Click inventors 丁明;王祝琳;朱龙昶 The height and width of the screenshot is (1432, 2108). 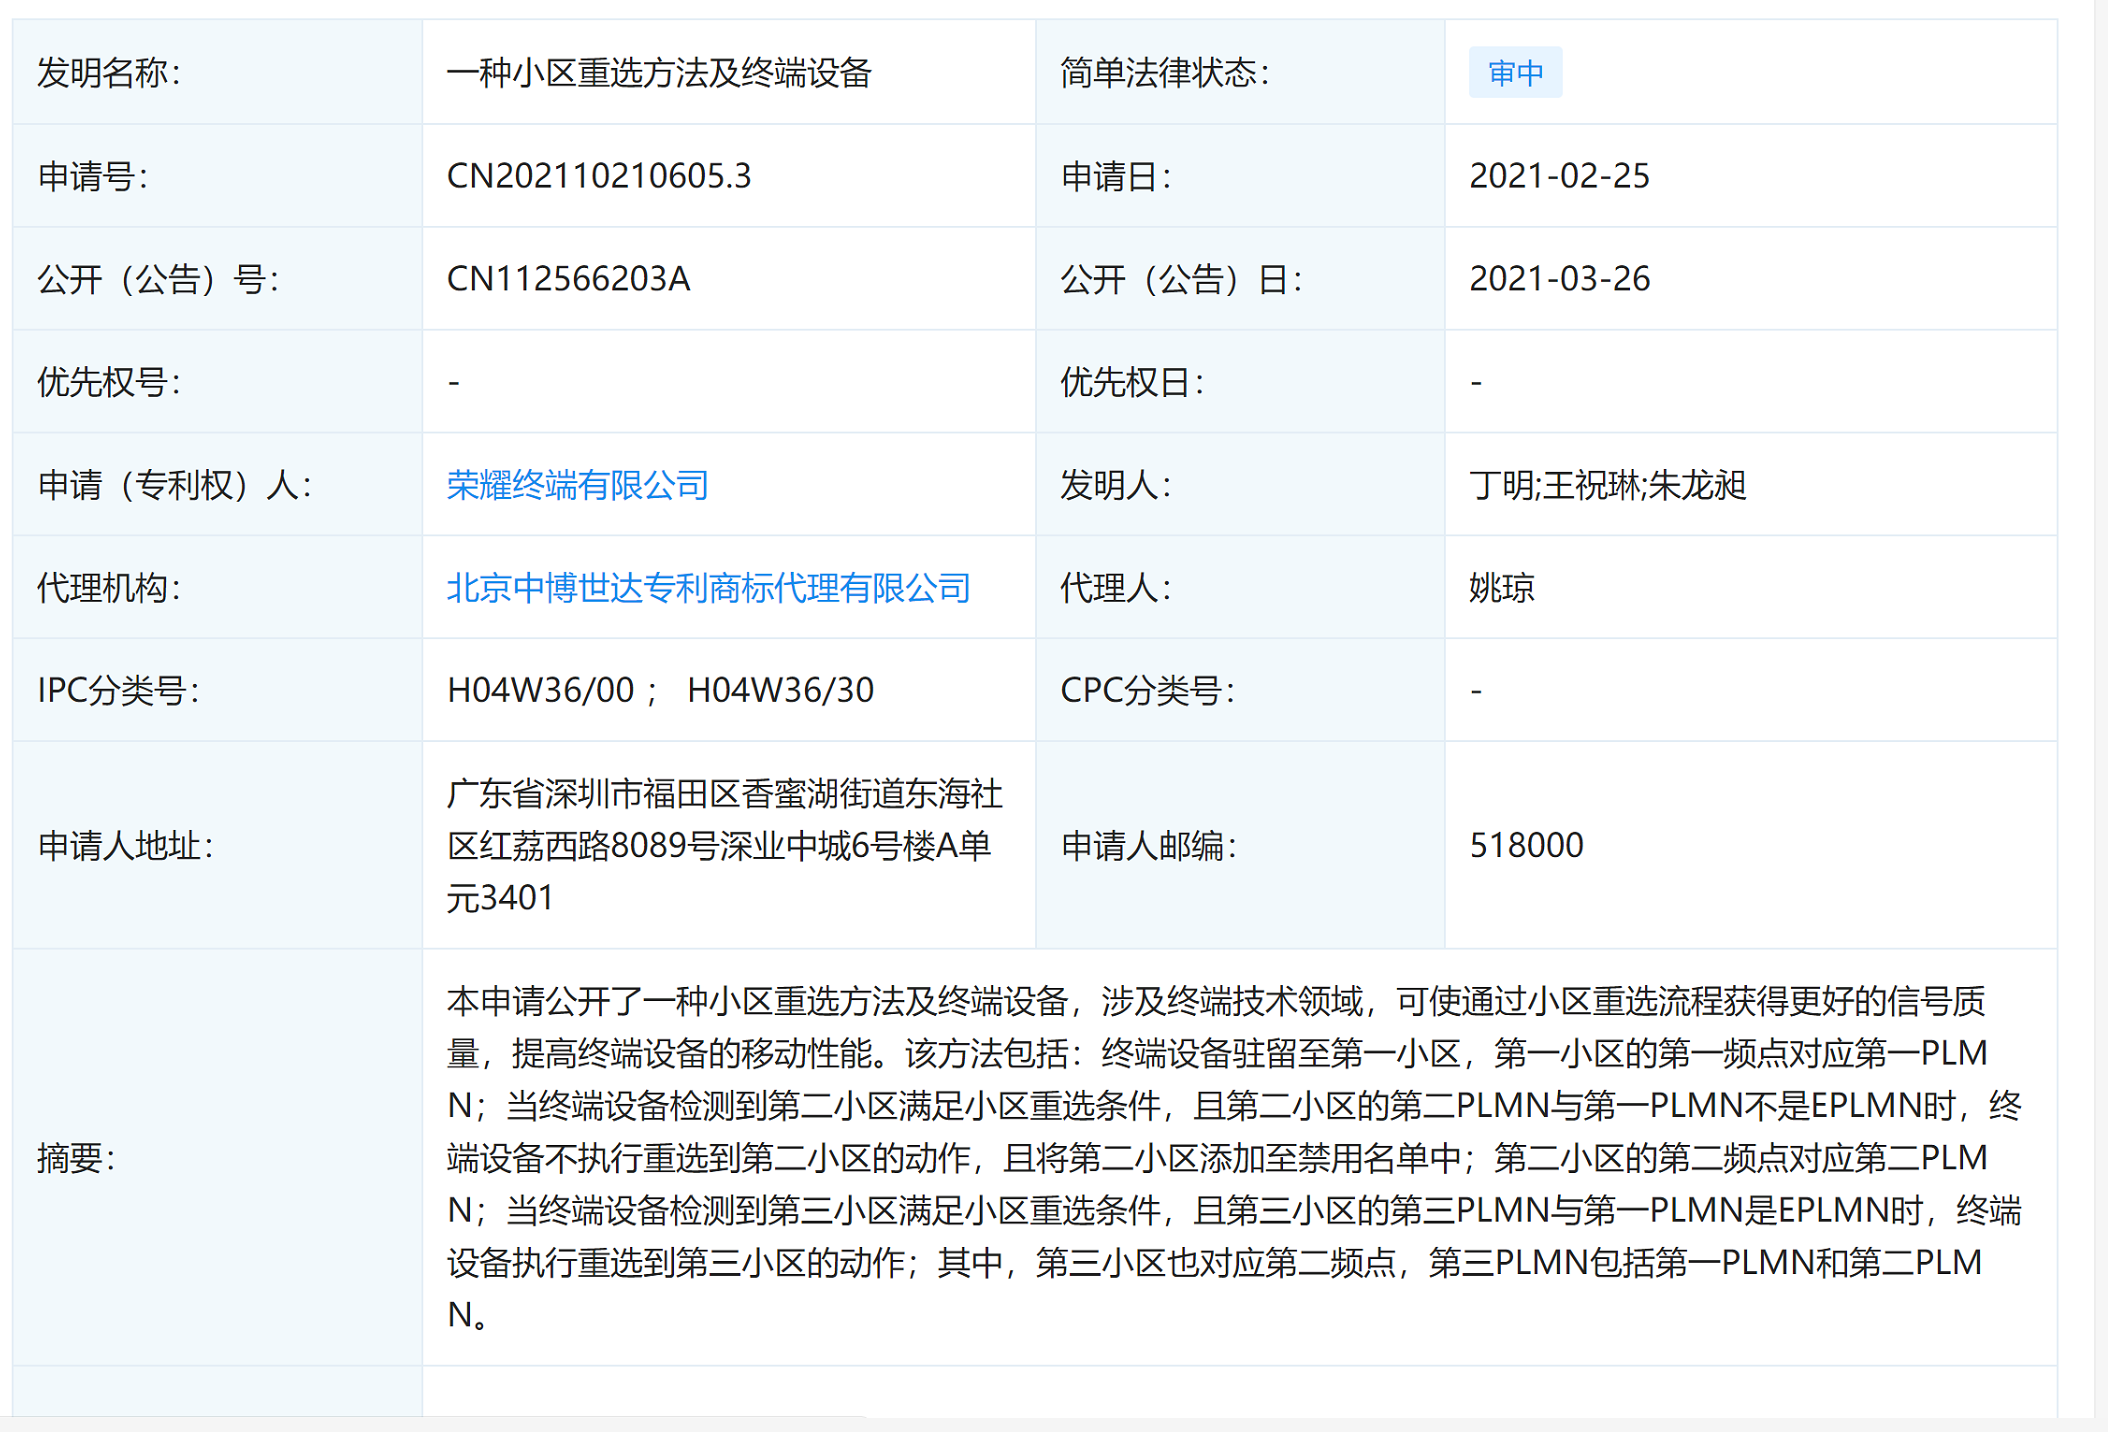click(x=1607, y=485)
